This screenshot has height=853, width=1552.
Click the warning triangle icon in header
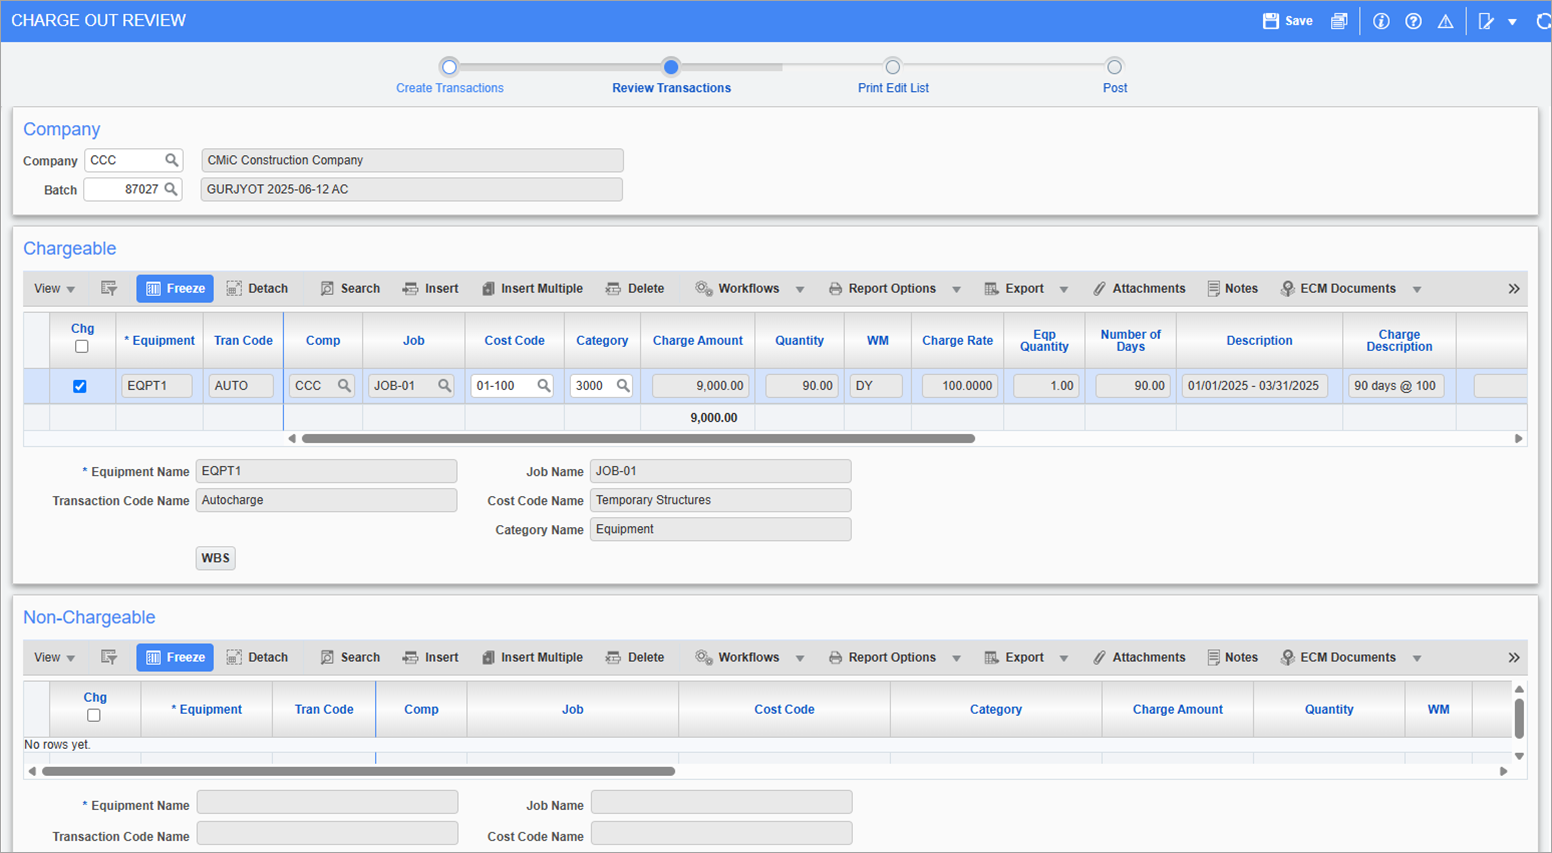coord(1445,21)
